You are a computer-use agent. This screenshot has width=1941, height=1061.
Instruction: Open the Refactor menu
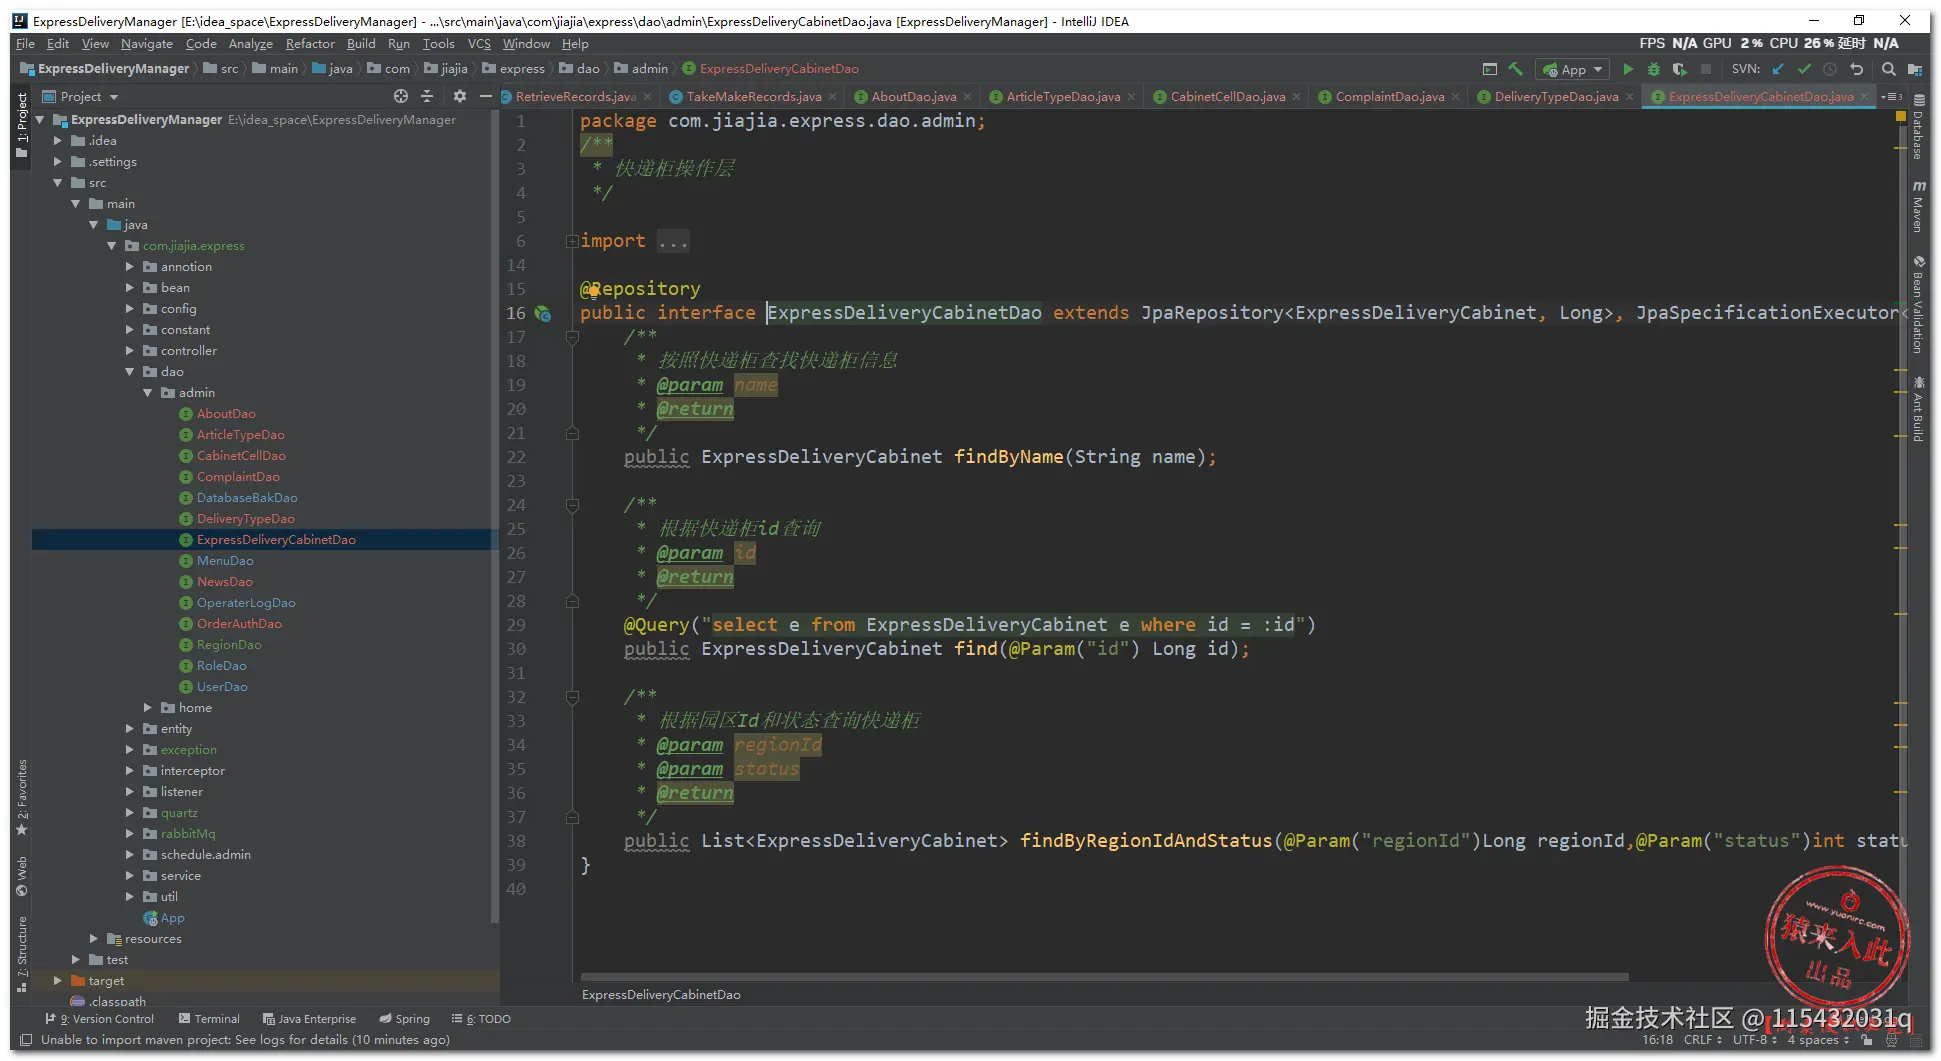coord(309,44)
